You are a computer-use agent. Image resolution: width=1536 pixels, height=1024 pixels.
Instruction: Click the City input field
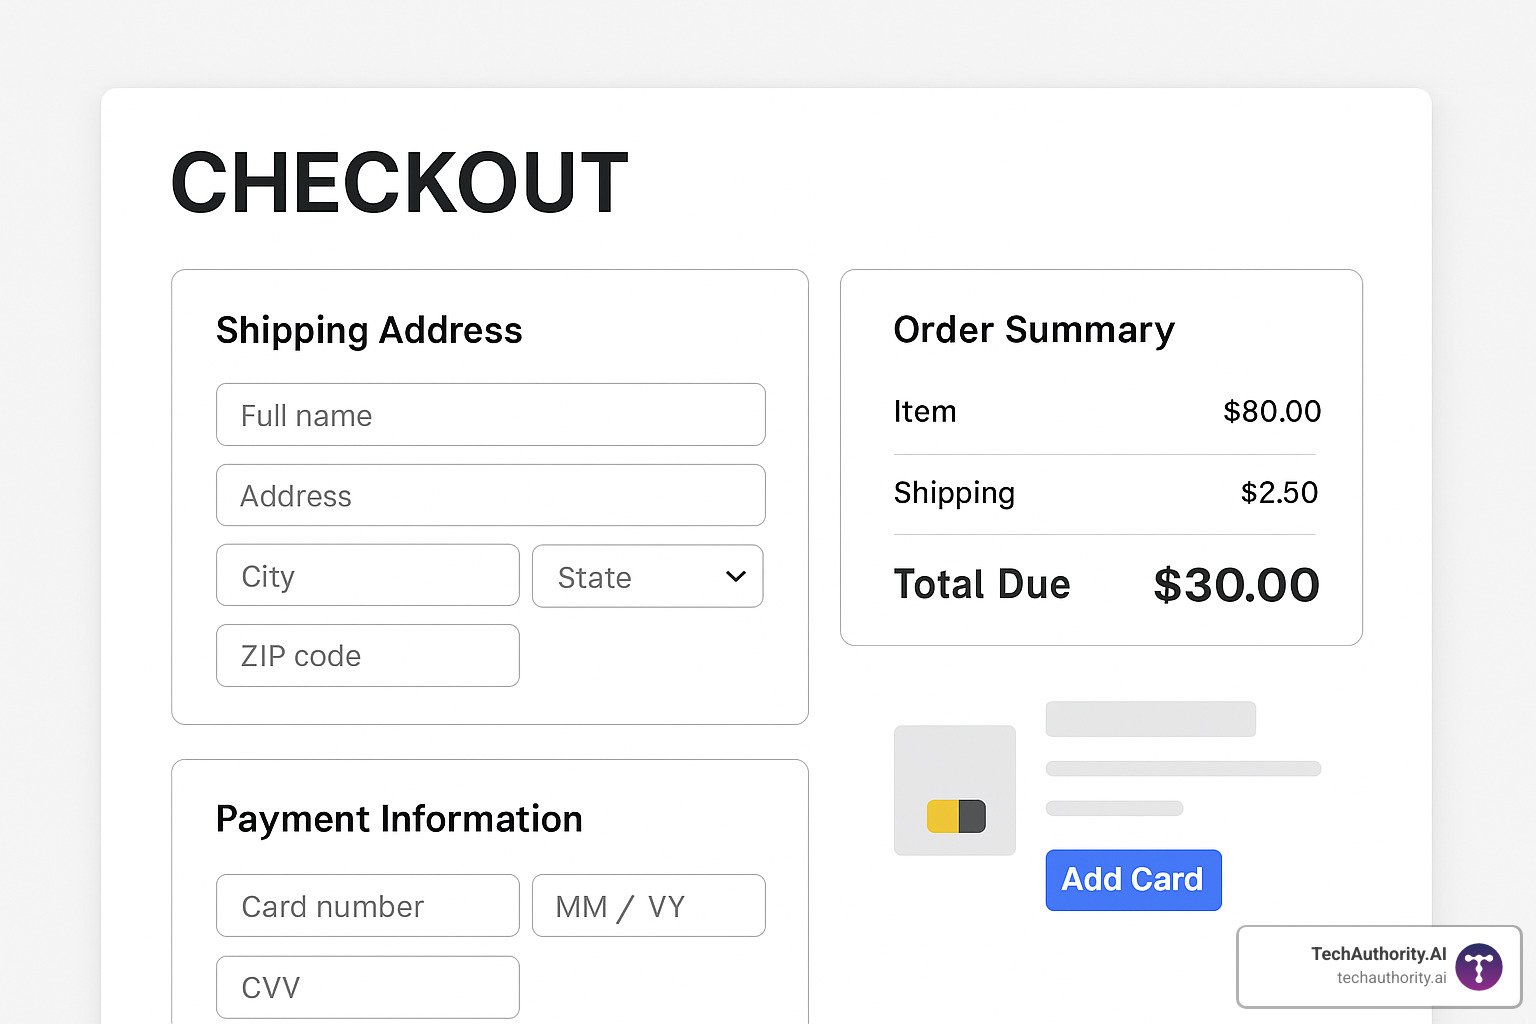tap(367, 575)
